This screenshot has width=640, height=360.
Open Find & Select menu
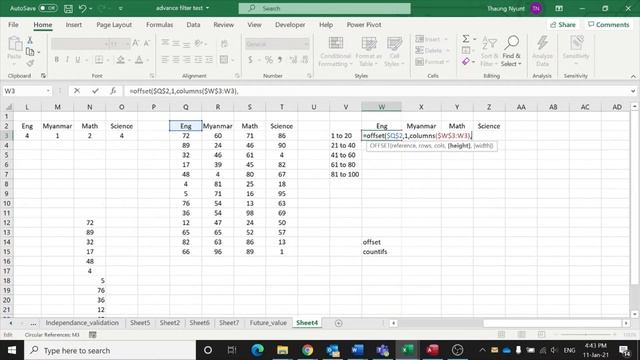pos(511,51)
